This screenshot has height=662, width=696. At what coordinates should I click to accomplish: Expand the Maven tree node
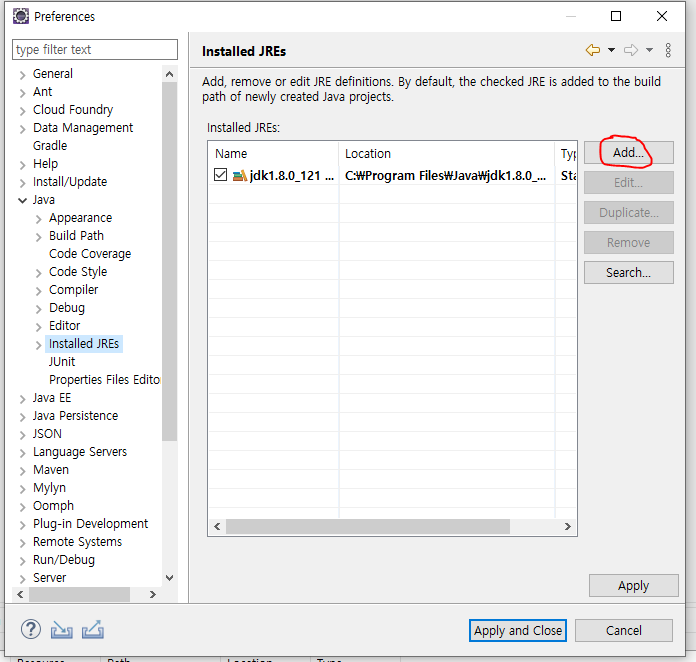[x=23, y=471]
